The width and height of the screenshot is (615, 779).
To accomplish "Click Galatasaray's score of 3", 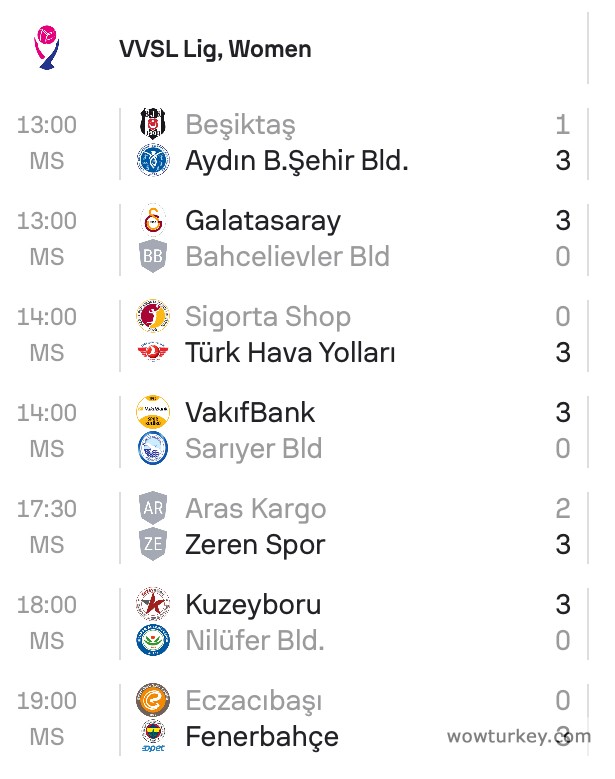I will coord(563,221).
